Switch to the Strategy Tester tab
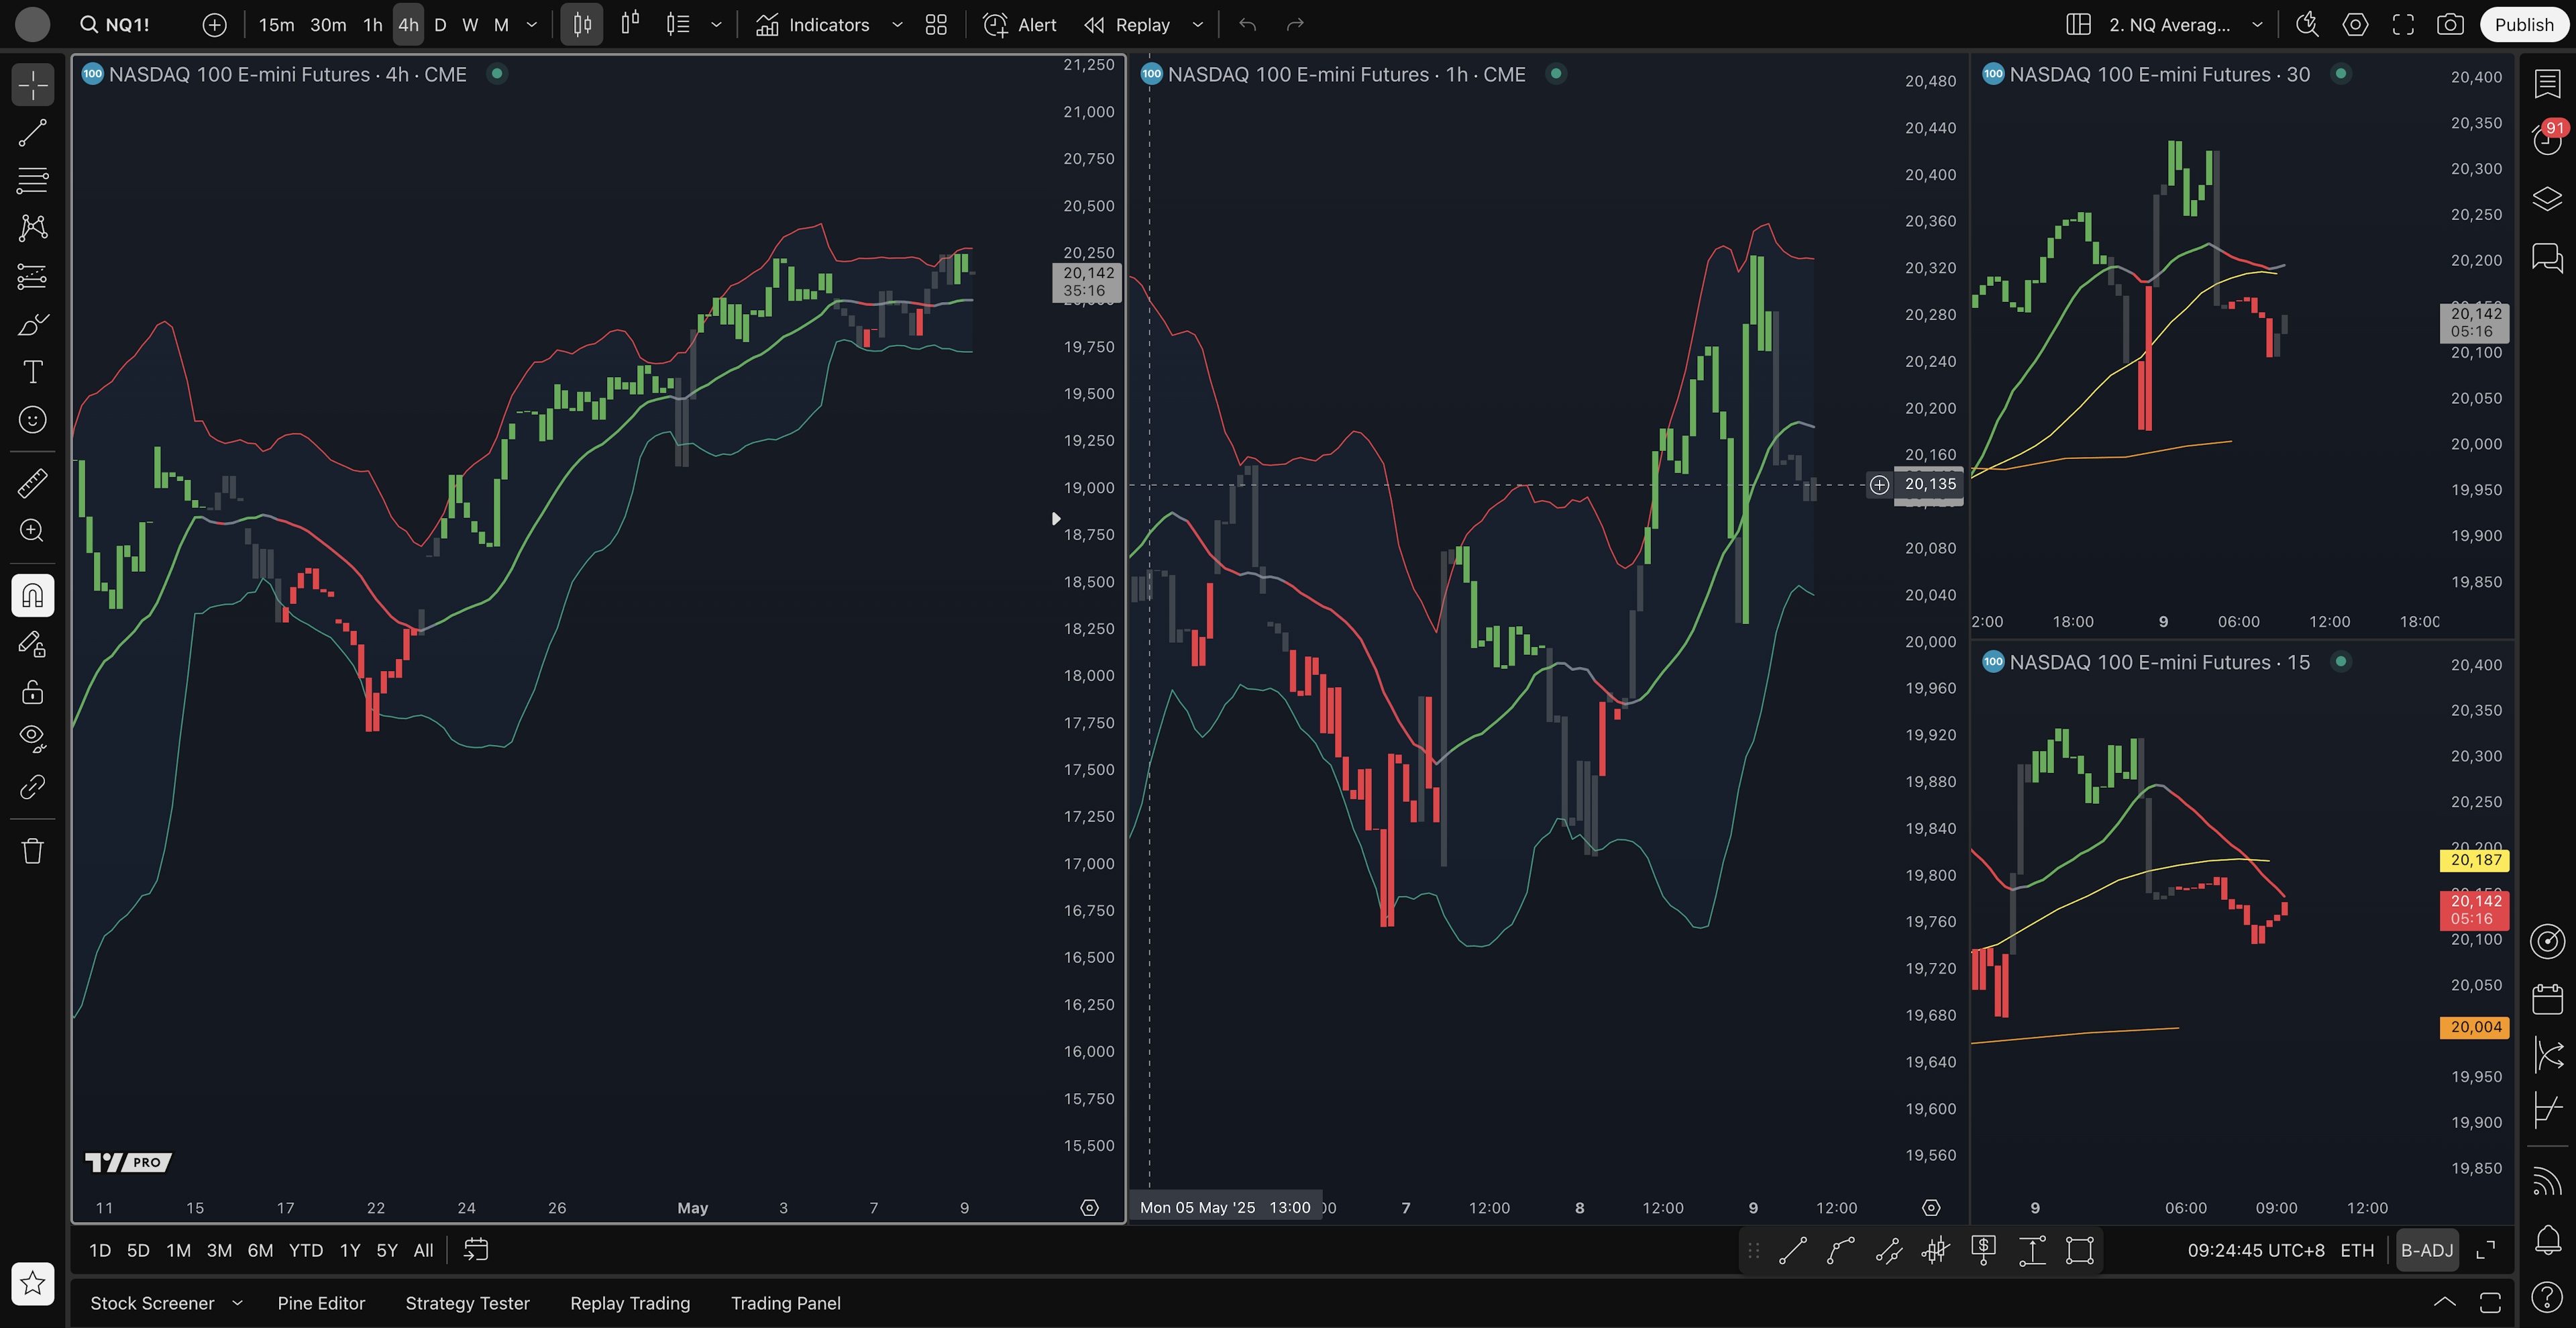This screenshot has height=1328, width=2576. (x=467, y=1303)
